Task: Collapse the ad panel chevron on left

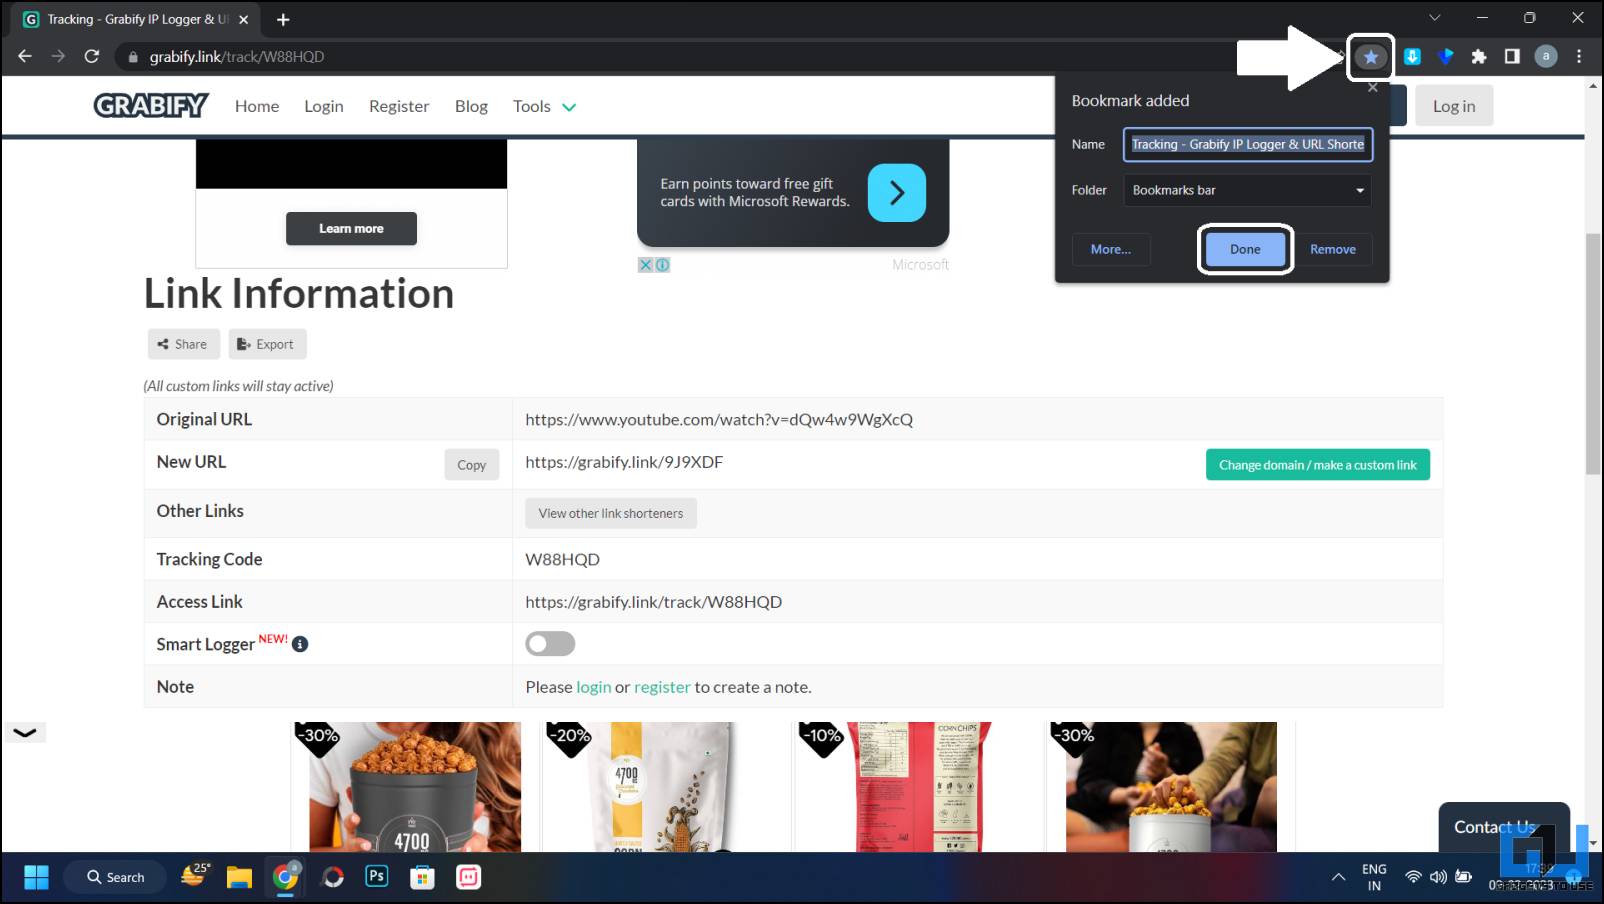Action: (x=25, y=732)
